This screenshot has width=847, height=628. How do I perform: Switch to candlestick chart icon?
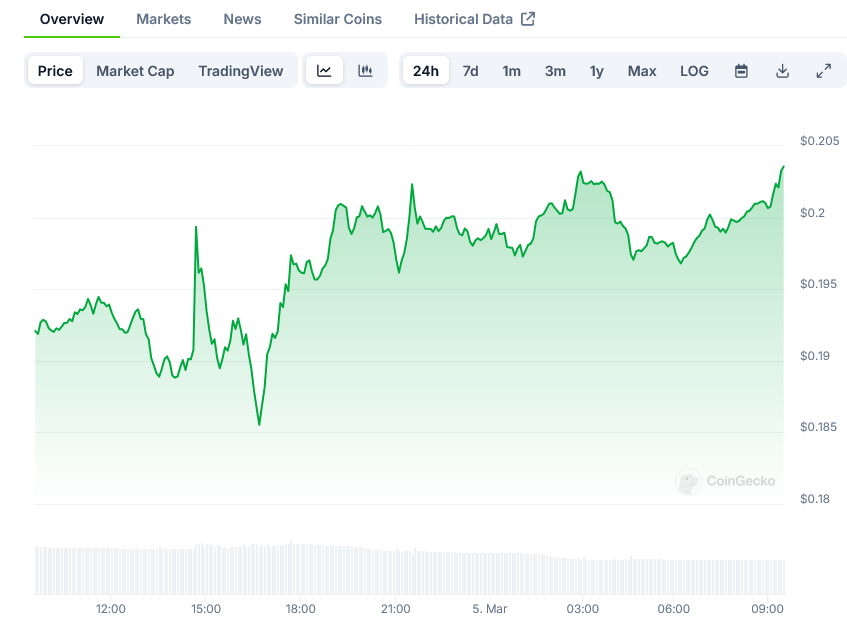pos(365,71)
